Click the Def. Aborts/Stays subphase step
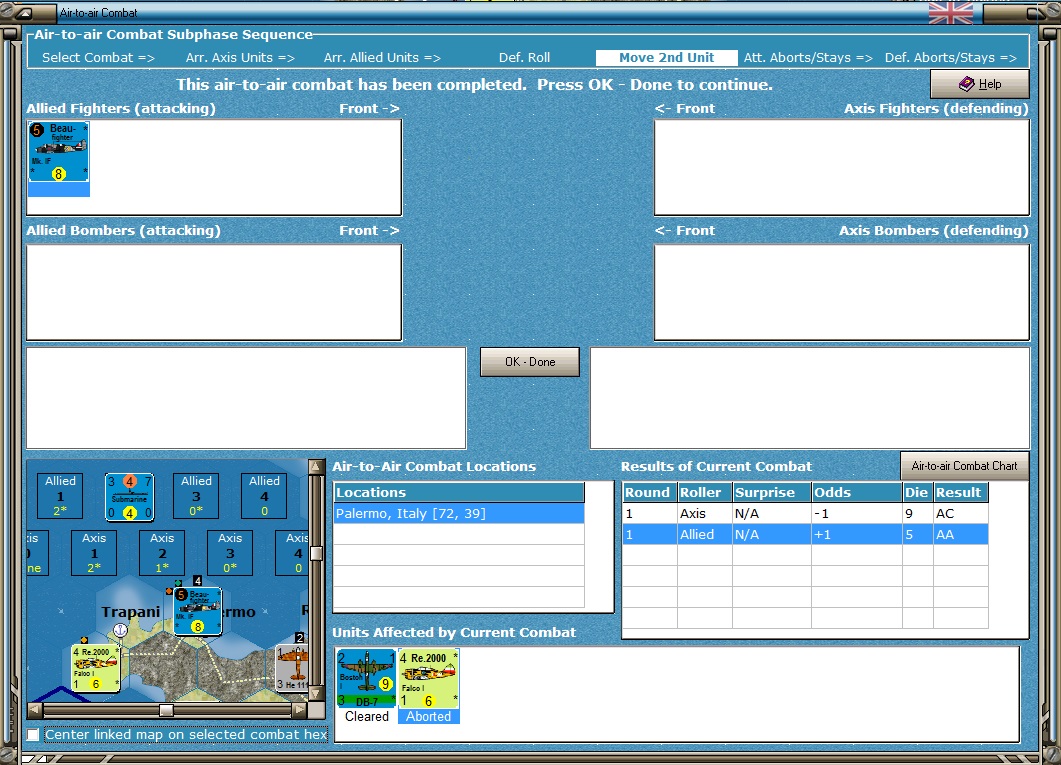1061x765 pixels. coord(951,57)
